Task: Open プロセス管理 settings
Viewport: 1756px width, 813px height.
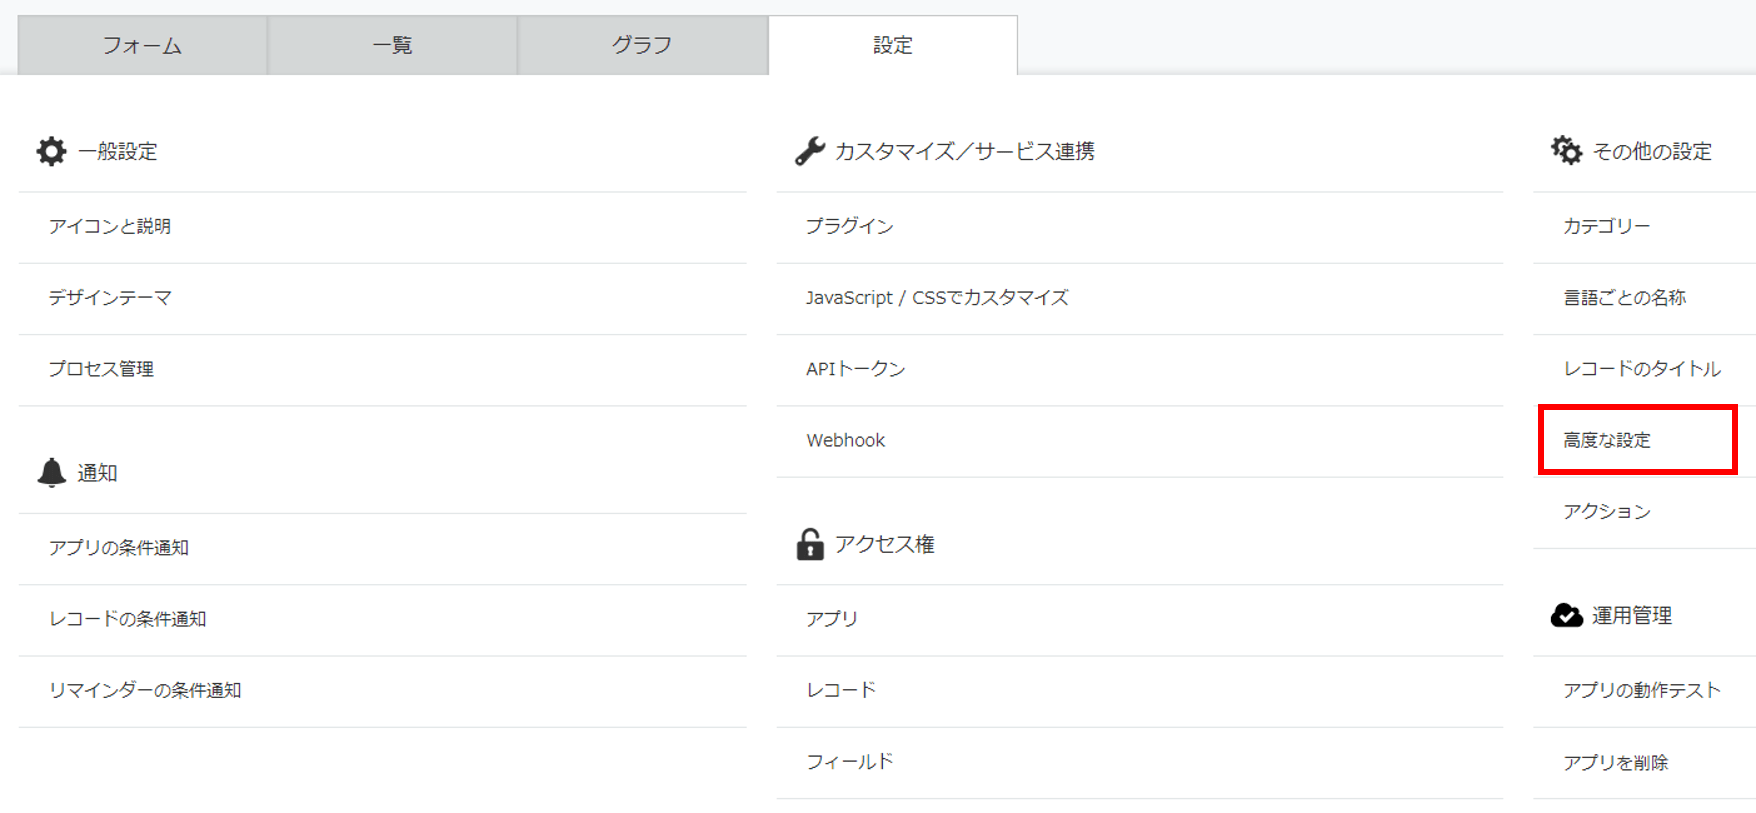Action: click(101, 369)
